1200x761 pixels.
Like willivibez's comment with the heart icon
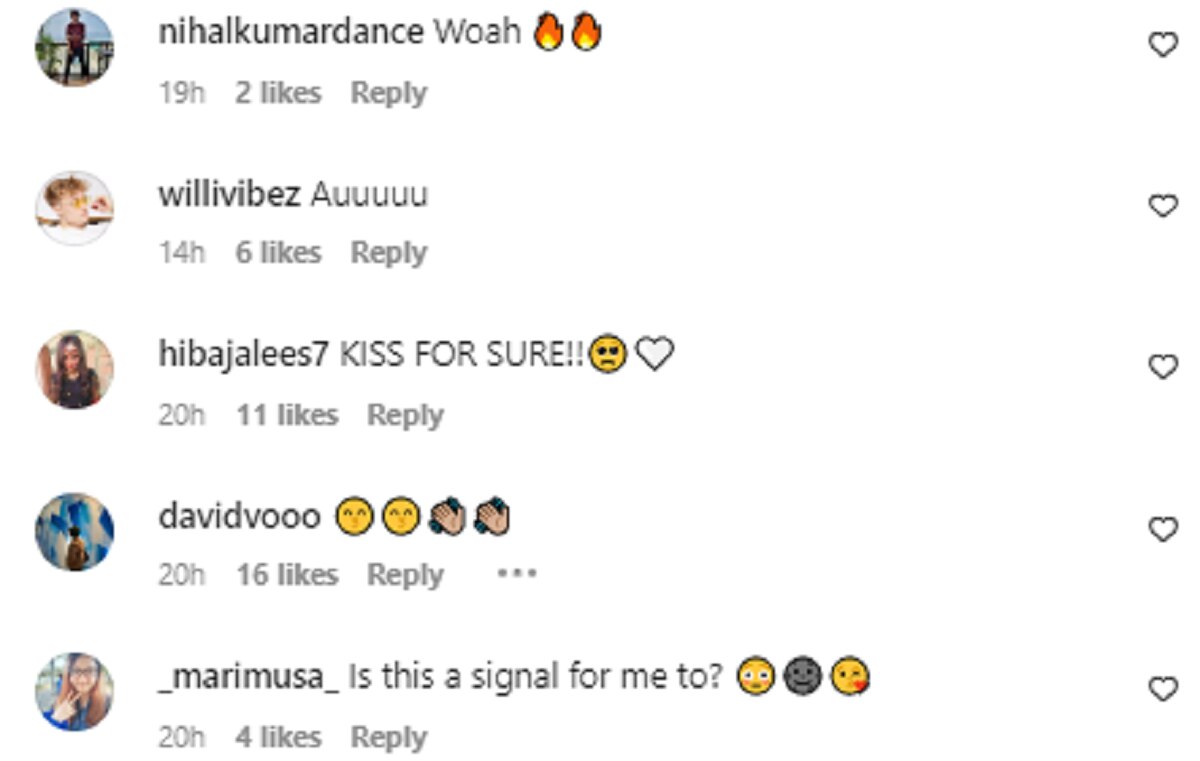point(1162,206)
